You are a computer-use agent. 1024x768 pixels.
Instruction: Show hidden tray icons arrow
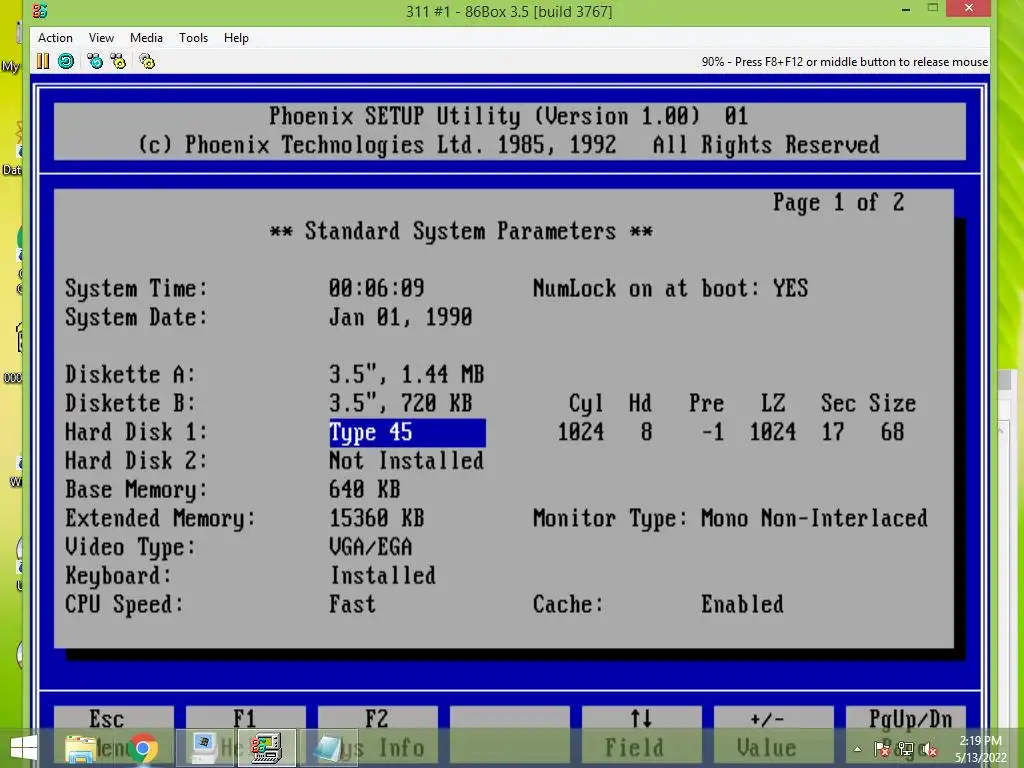click(857, 749)
